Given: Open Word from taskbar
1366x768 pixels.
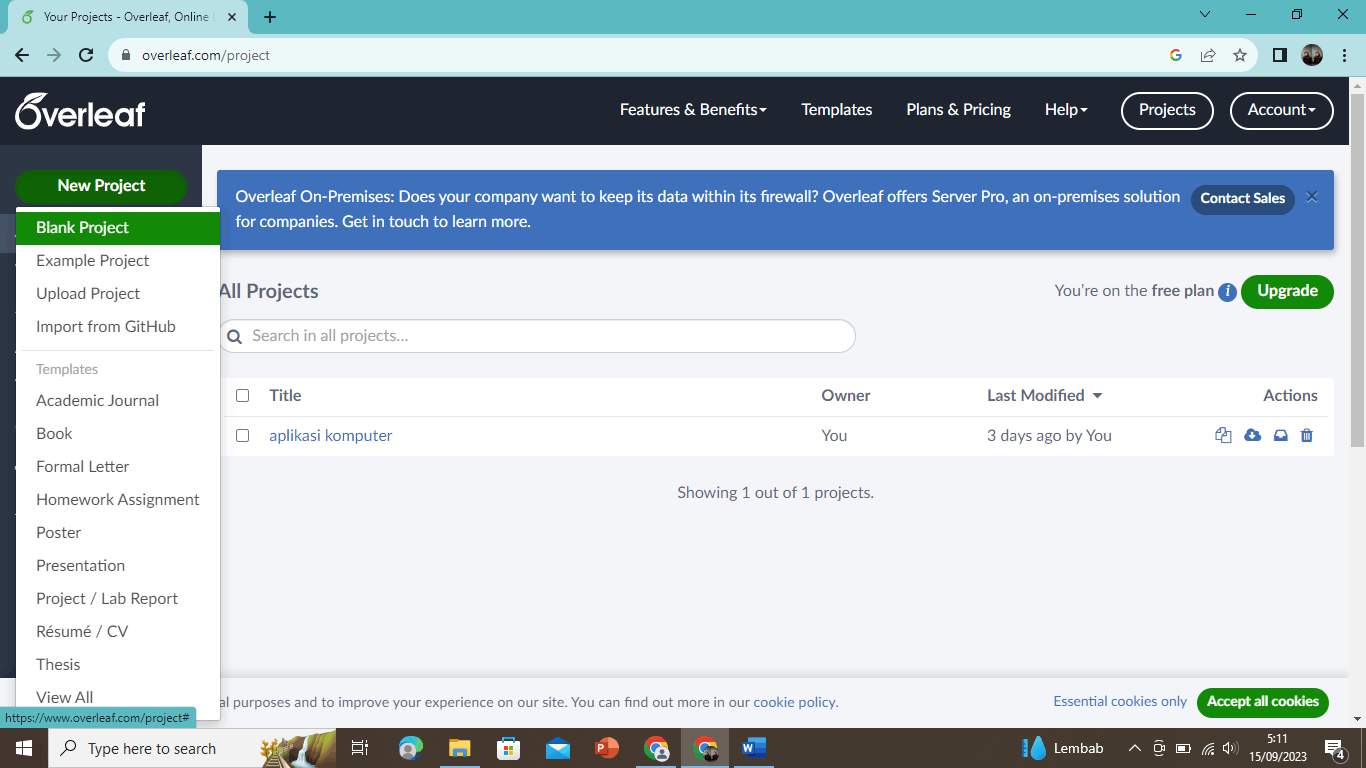Looking at the screenshot, I should click(754, 748).
